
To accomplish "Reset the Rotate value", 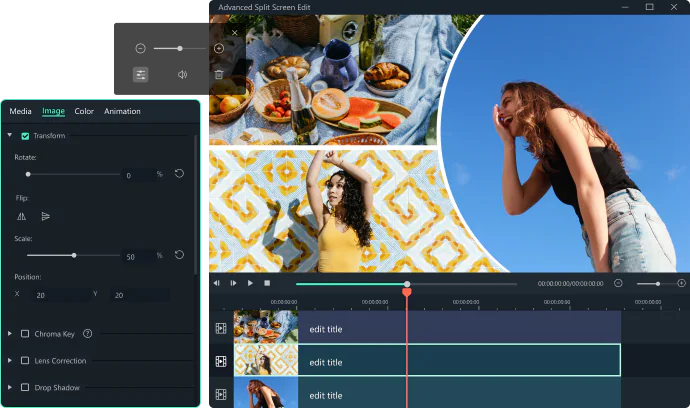I will coord(179,174).
